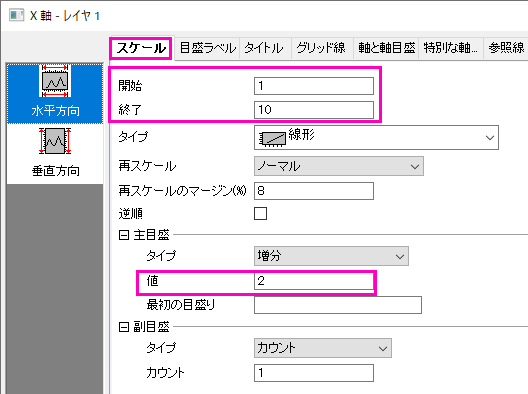This screenshot has width=528, height=394.
Task: Click the 再スケール label text
Action: pos(147,166)
